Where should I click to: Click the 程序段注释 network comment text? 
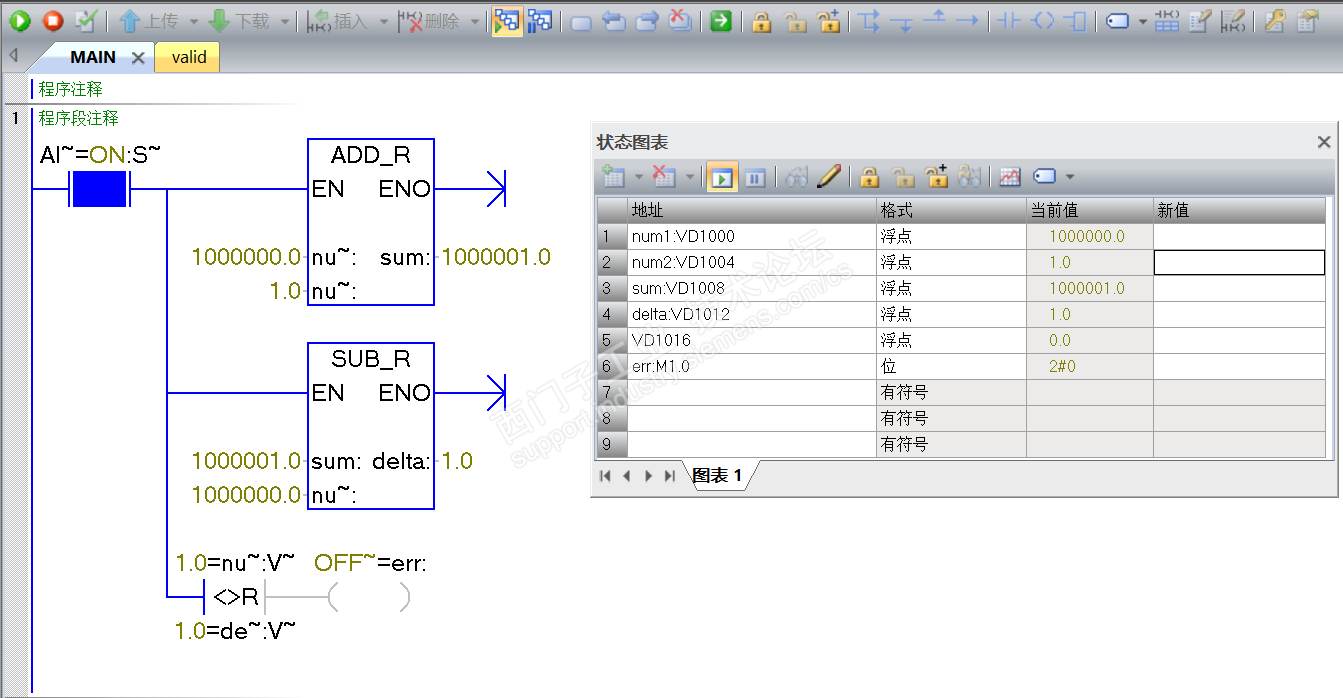tap(79, 118)
